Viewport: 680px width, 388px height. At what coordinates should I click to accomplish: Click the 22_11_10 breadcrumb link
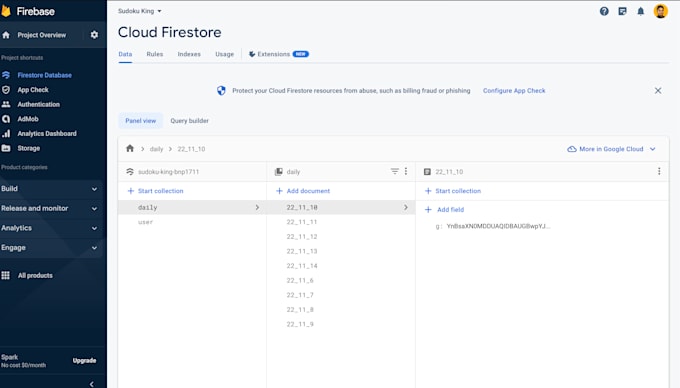point(191,149)
